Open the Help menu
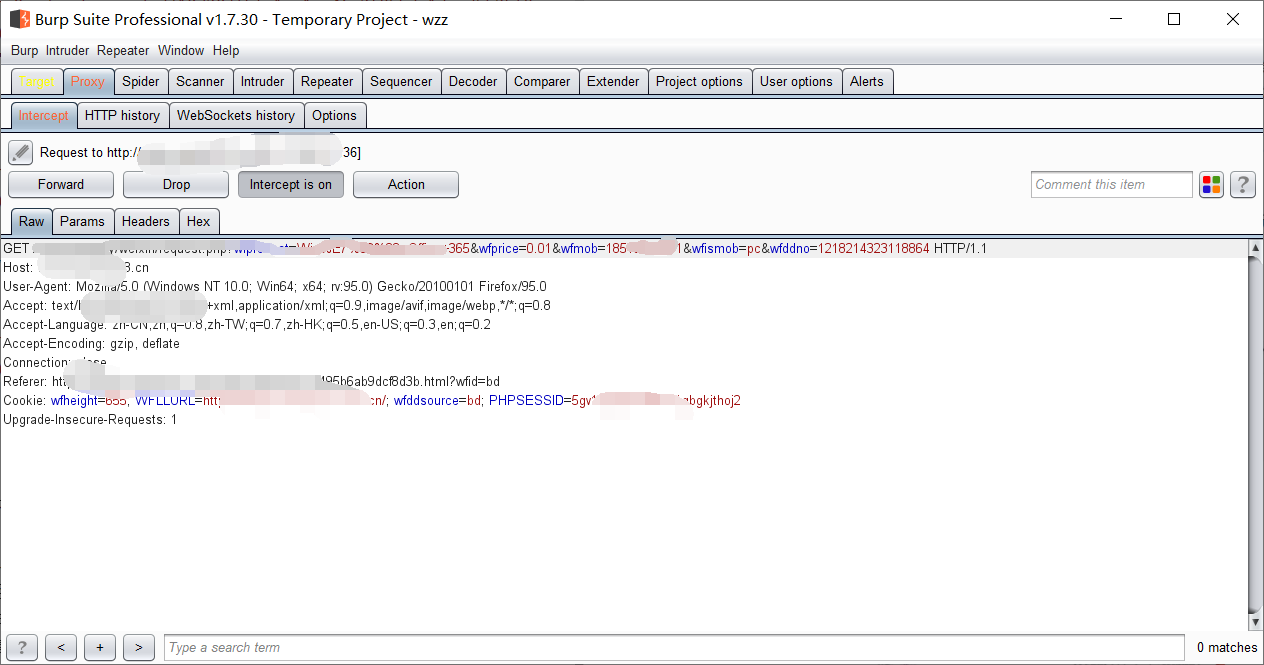Screen dimensions: 1264x665 (x=226, y=50)
